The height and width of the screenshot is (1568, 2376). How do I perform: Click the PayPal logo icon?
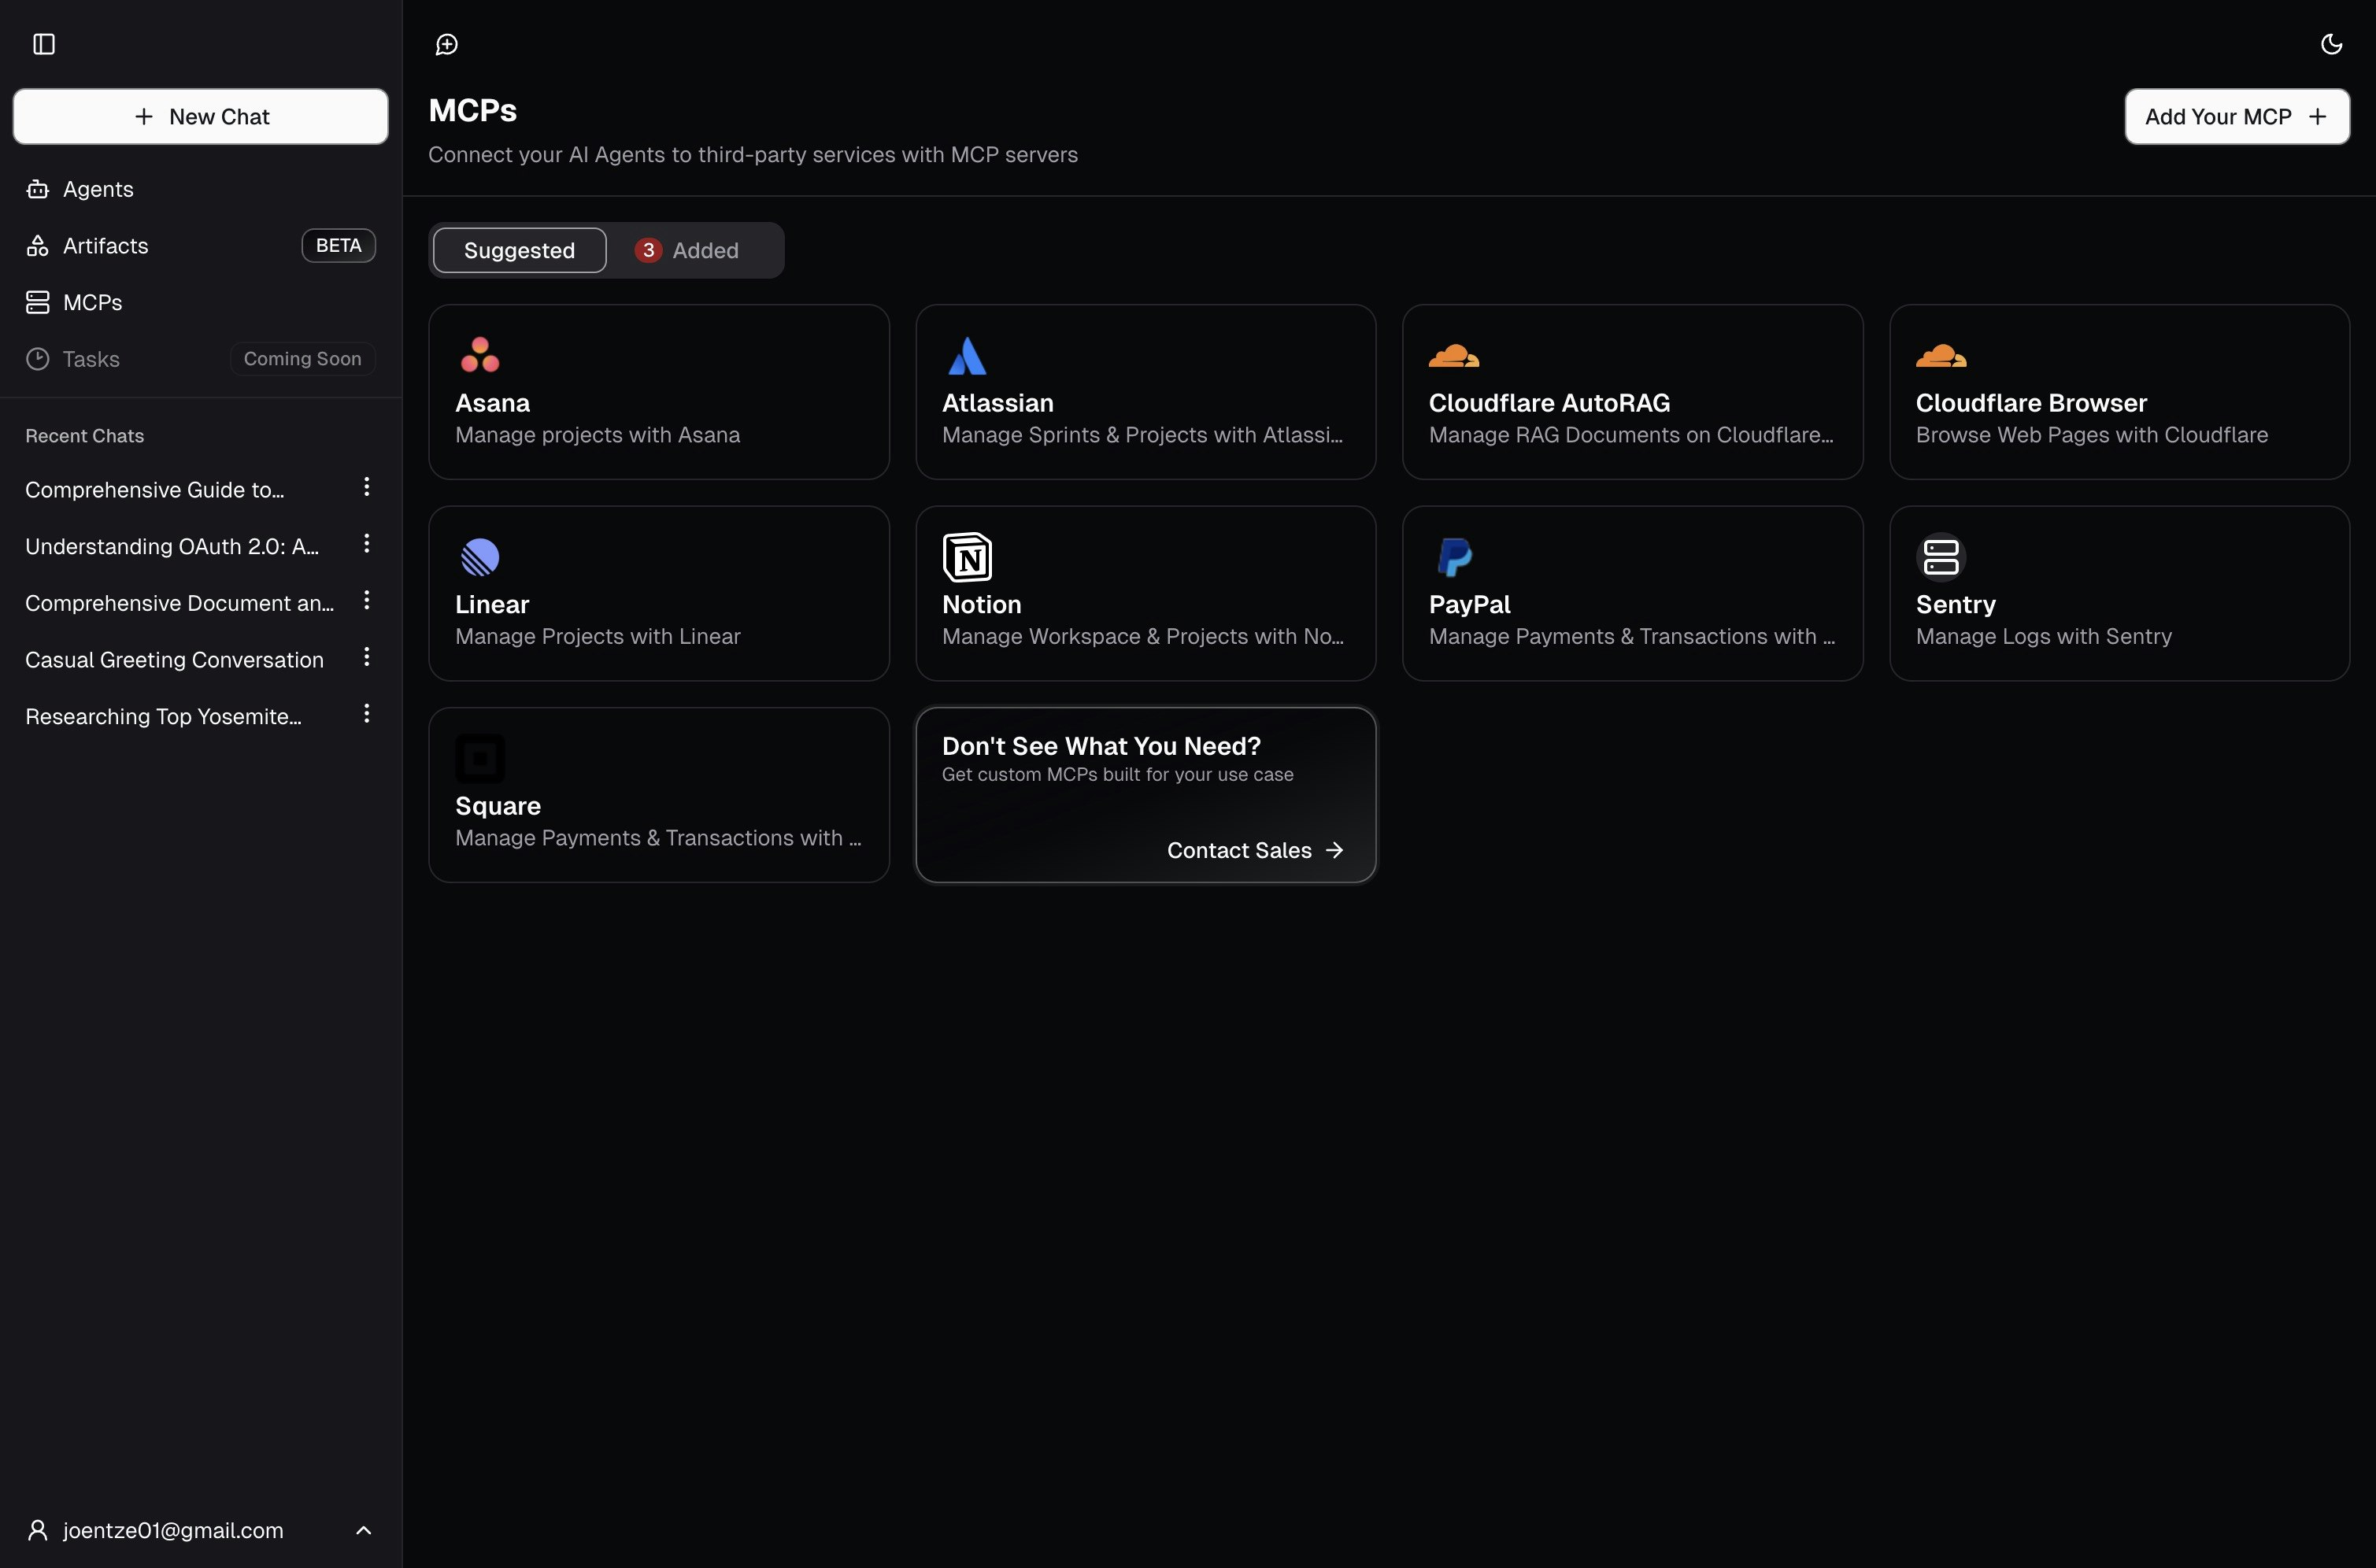pyautogui.click(x=1454, y=557)
